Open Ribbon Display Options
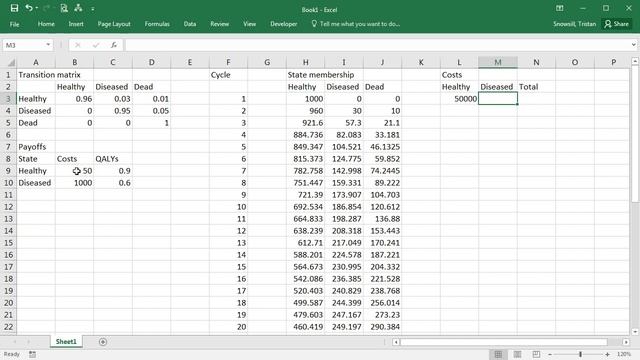 click(x=560, y=8)
